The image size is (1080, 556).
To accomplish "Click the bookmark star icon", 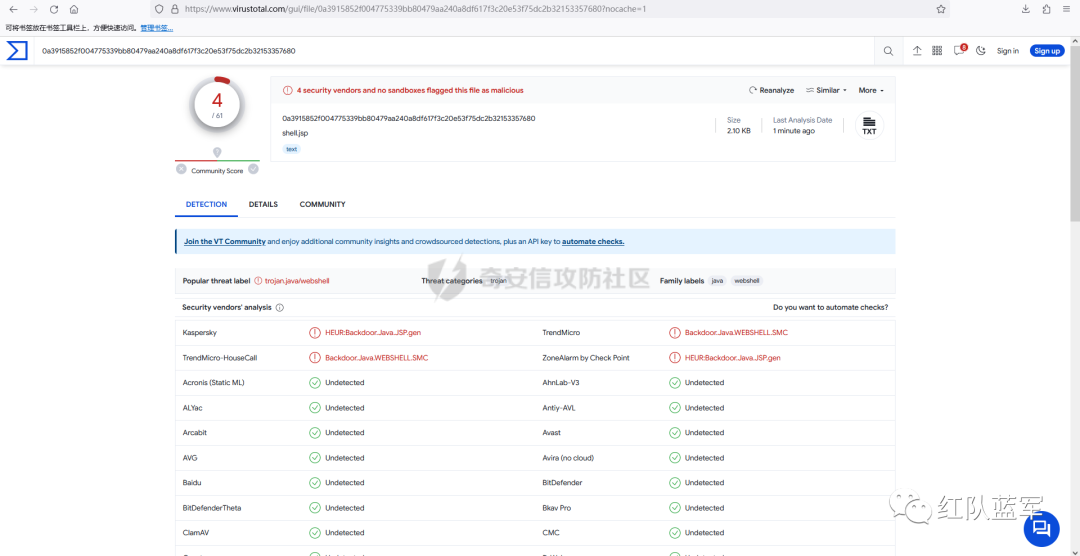I will [940, 10].
